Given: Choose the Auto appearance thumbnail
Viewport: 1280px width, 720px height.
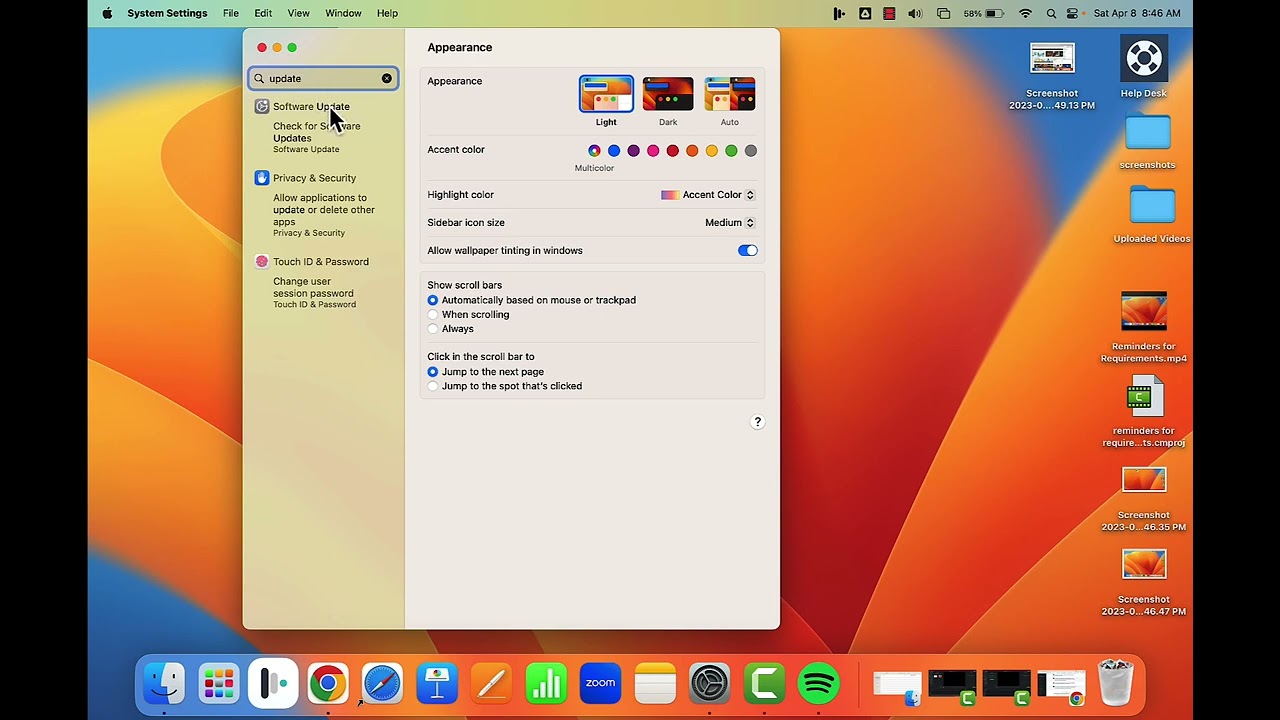Looking at the screenshot, I should tap(730, 94).
